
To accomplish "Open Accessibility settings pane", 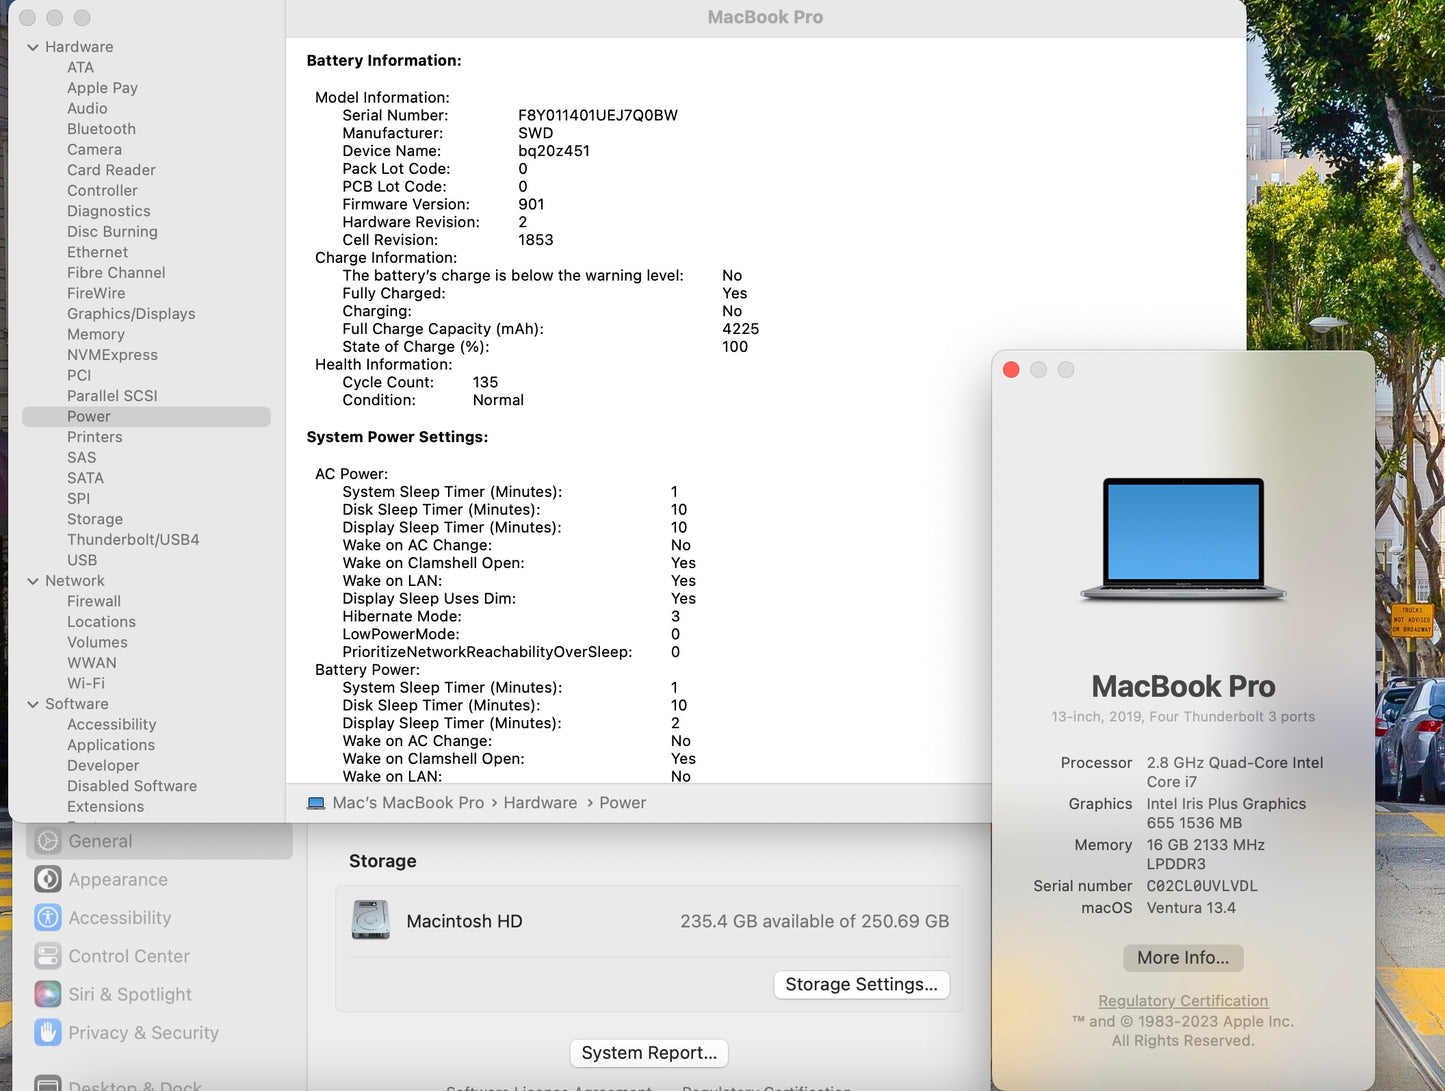I will pos(119,917).
